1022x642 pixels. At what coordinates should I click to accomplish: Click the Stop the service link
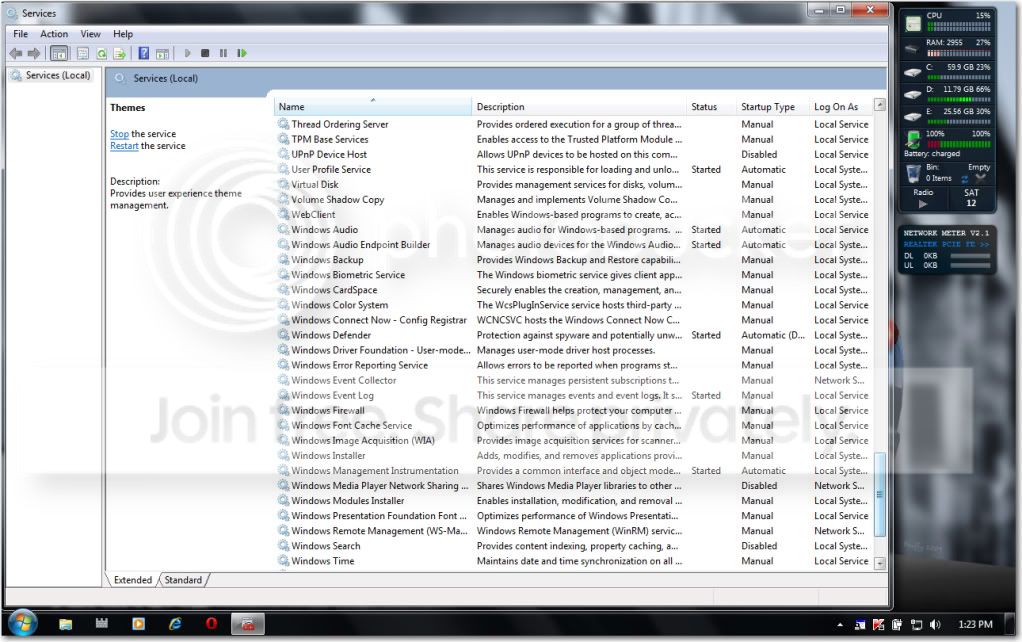(119, 134)
